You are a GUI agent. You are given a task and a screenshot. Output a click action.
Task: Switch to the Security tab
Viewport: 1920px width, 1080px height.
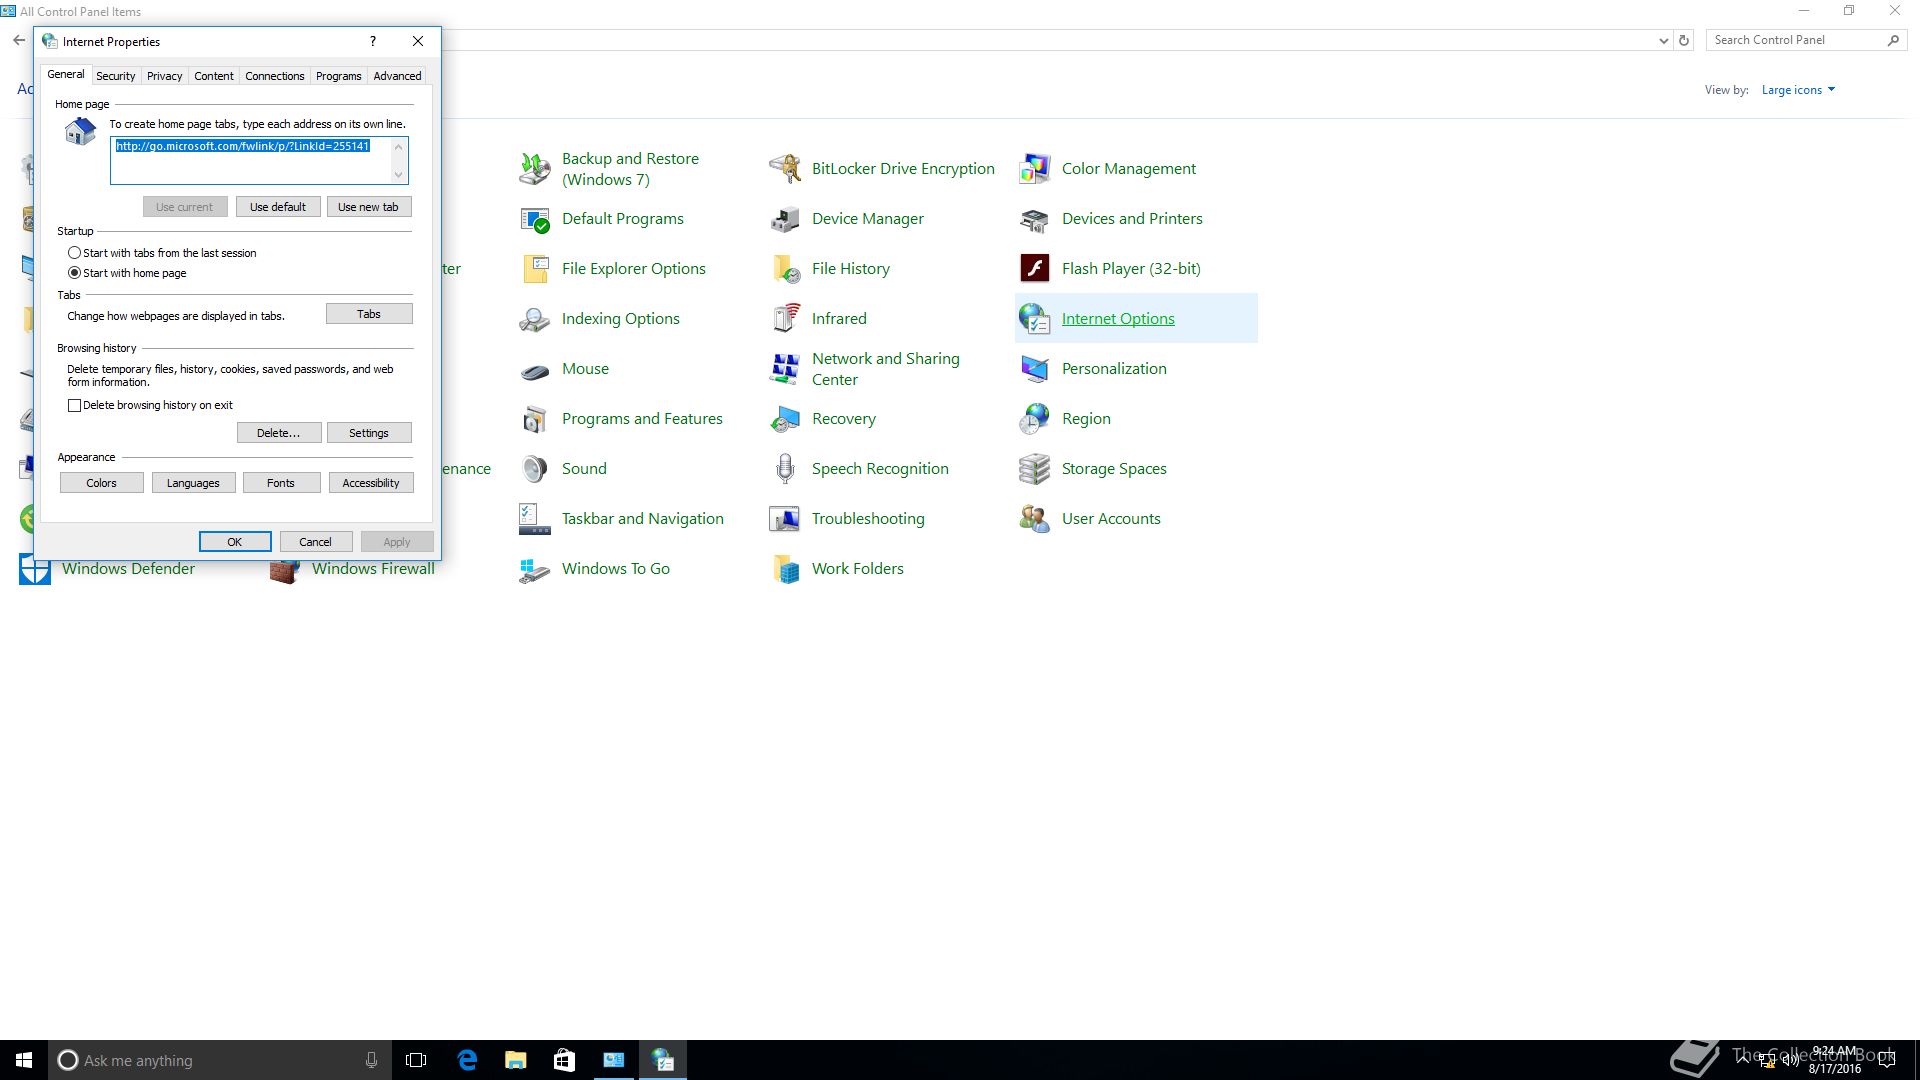coord(116,76)
